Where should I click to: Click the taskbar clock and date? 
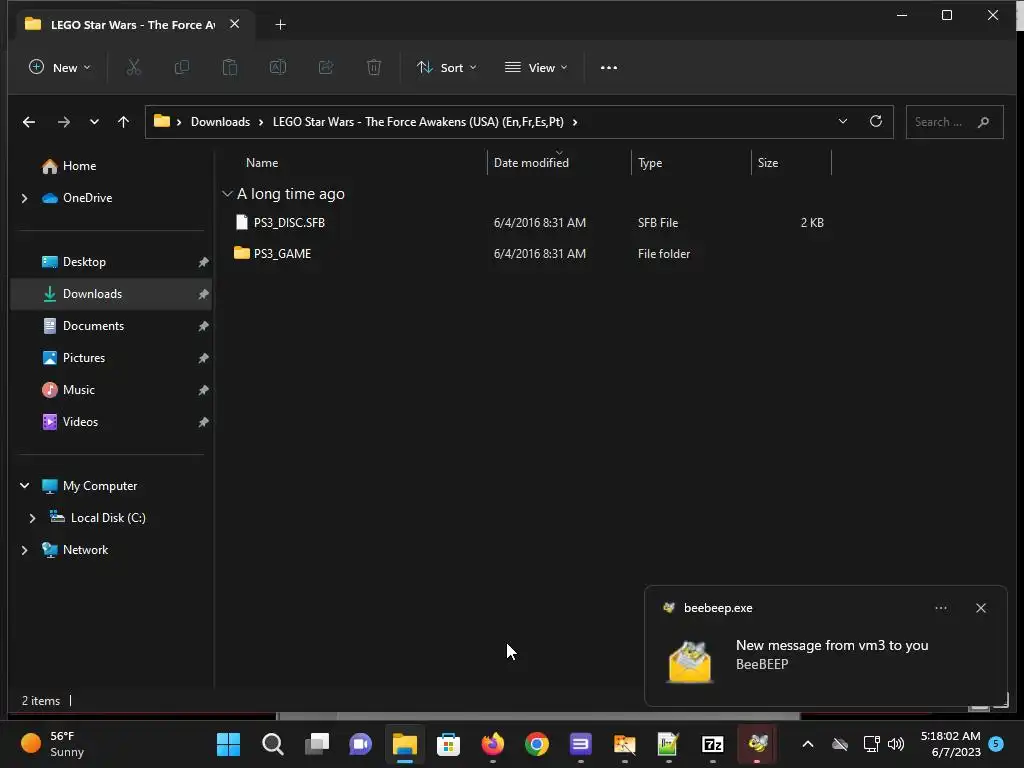tap(950, 744)
